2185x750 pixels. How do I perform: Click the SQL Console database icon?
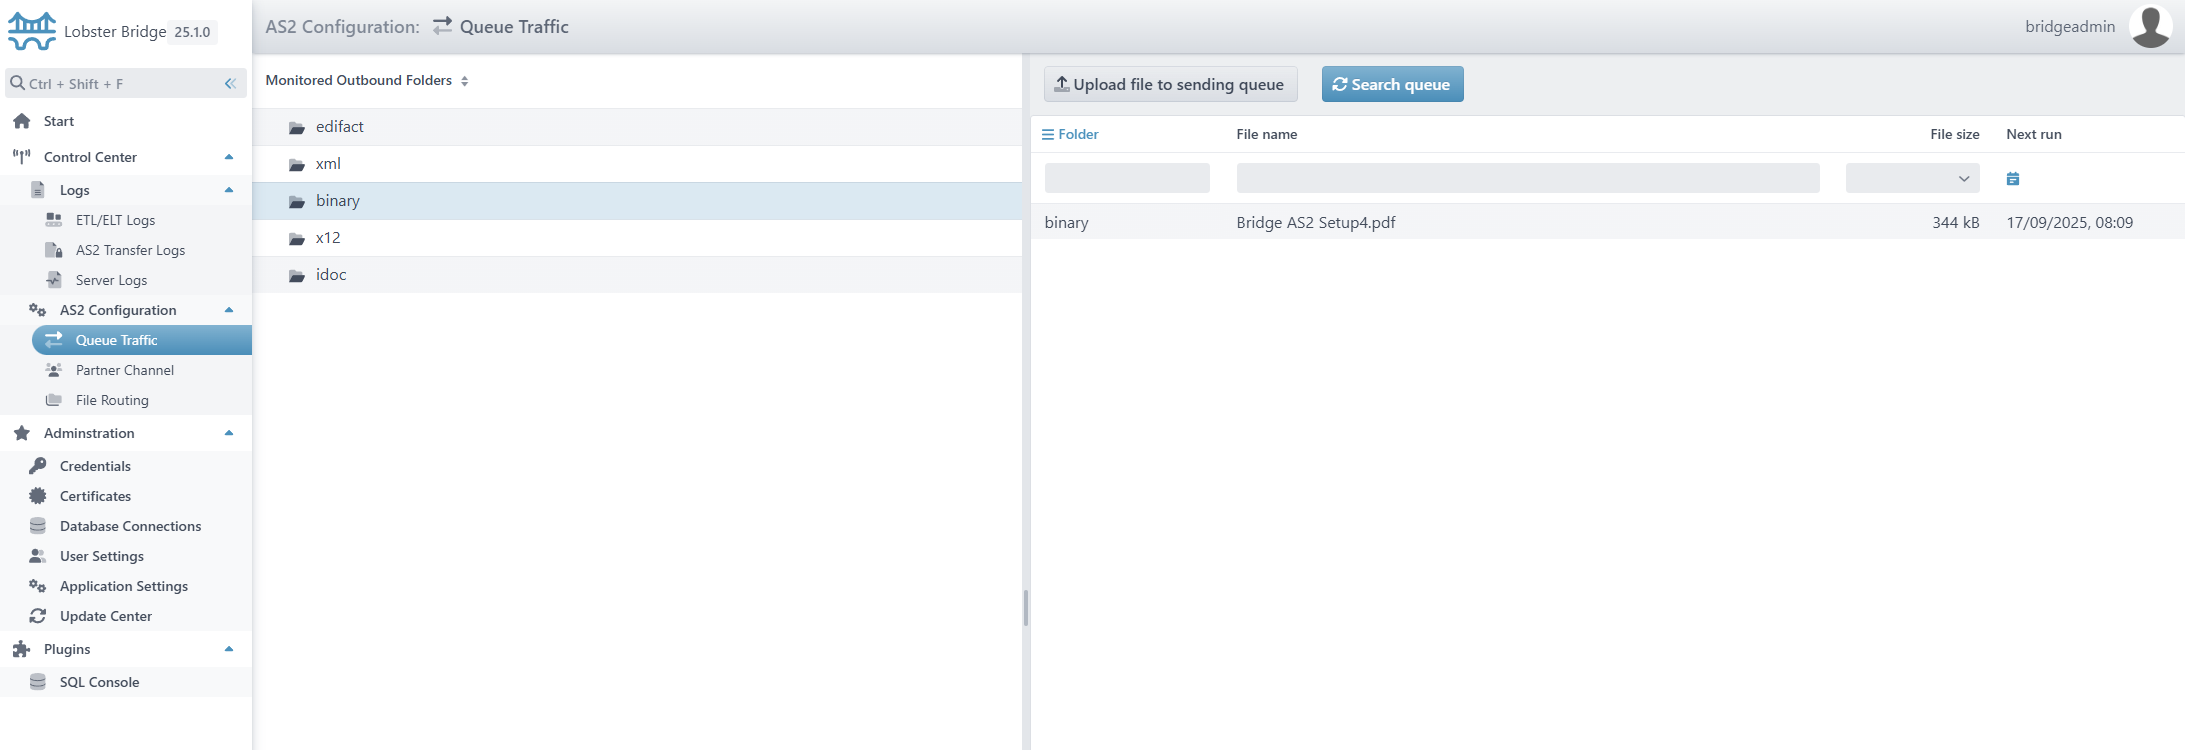38,682
